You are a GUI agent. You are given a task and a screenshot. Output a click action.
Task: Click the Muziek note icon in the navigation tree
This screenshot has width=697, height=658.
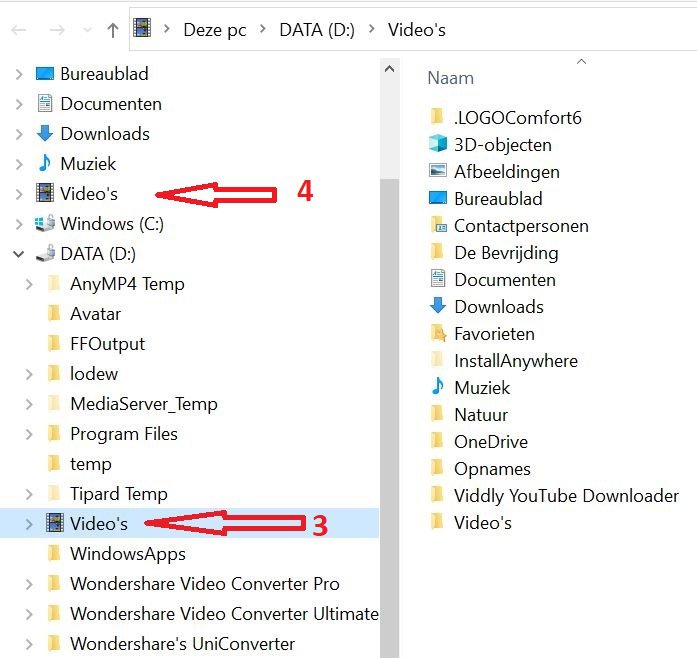click(44, 163)
